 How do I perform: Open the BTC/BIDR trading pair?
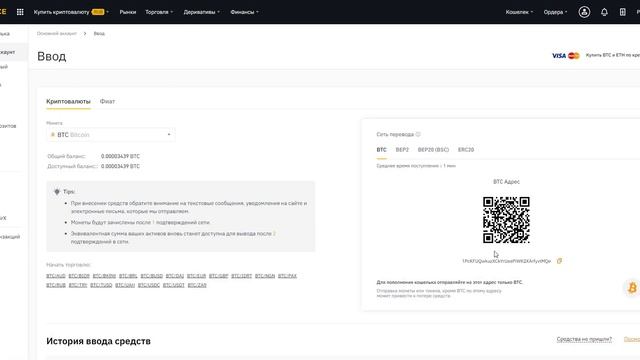[79, 276]
